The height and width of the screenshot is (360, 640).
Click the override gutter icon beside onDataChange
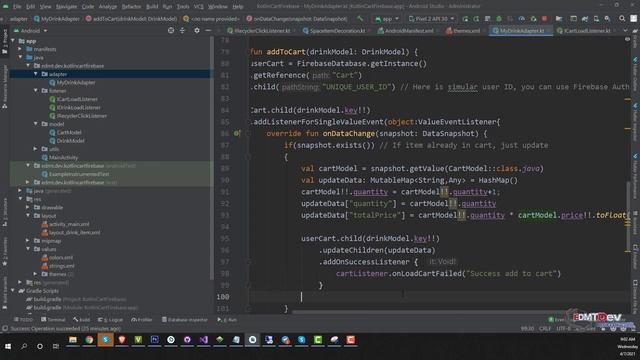(237, 133)
